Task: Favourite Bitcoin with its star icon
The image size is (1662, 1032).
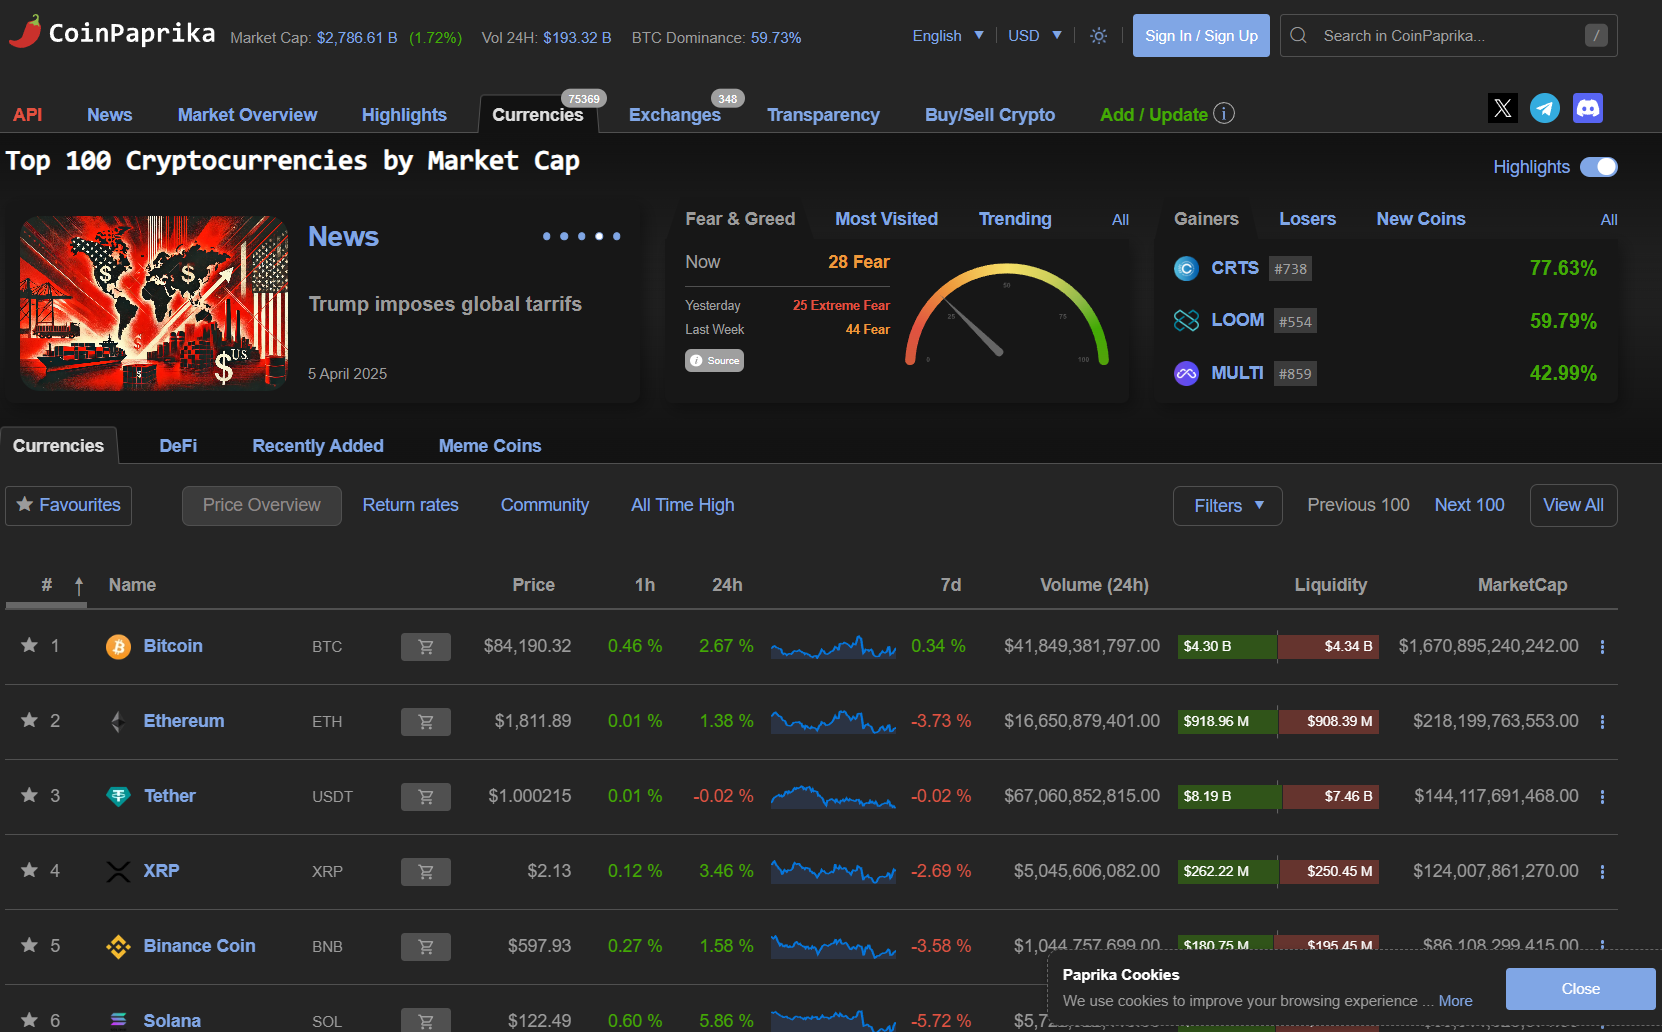Action: (30, 645)
